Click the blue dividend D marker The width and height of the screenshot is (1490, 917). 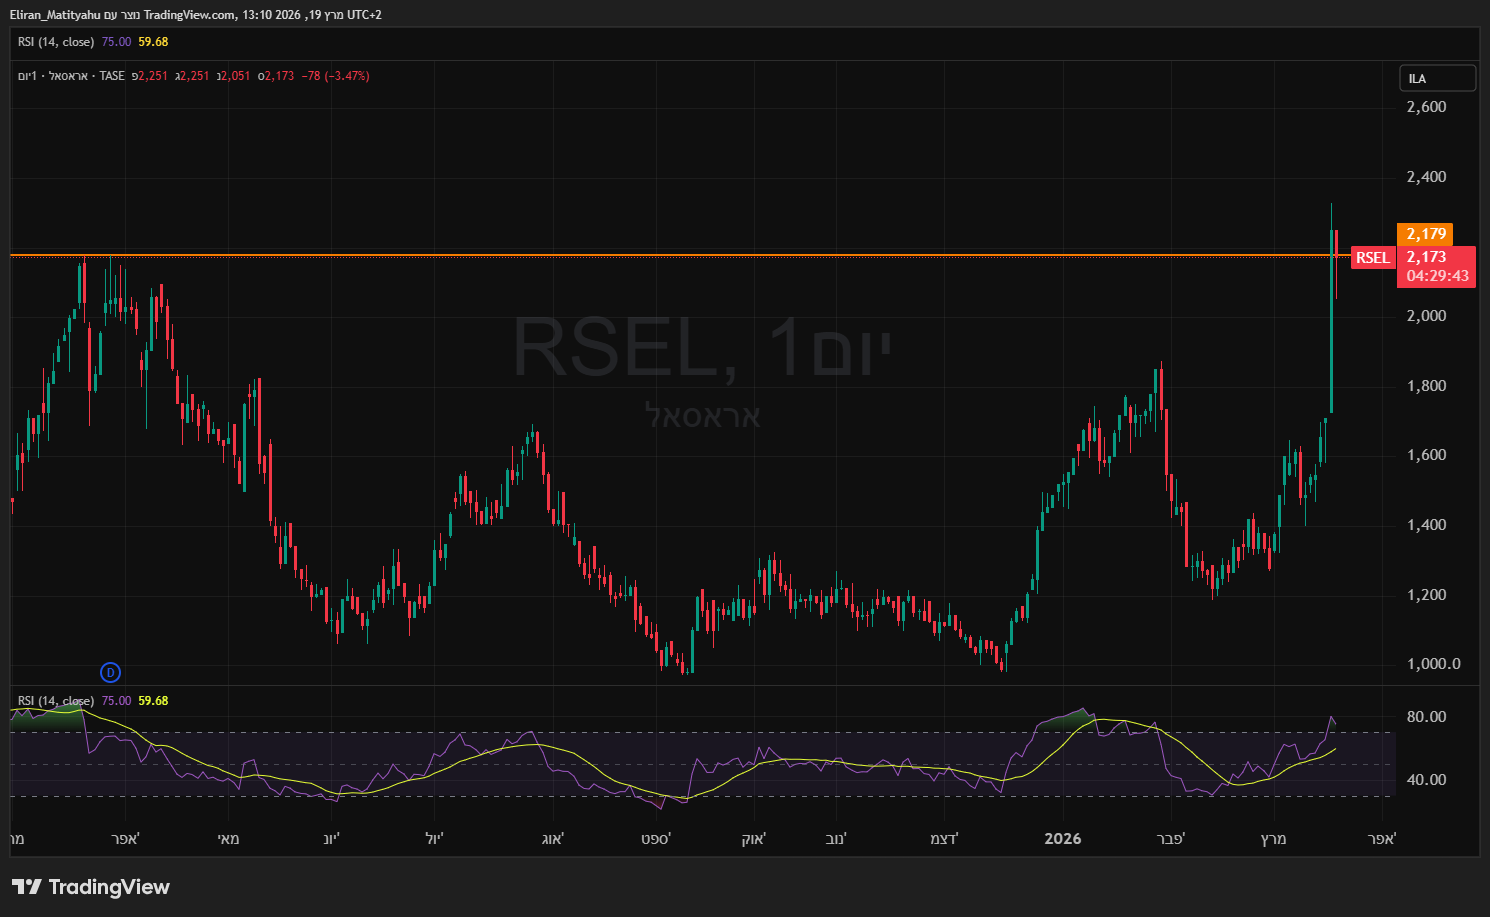coord(111,672)
